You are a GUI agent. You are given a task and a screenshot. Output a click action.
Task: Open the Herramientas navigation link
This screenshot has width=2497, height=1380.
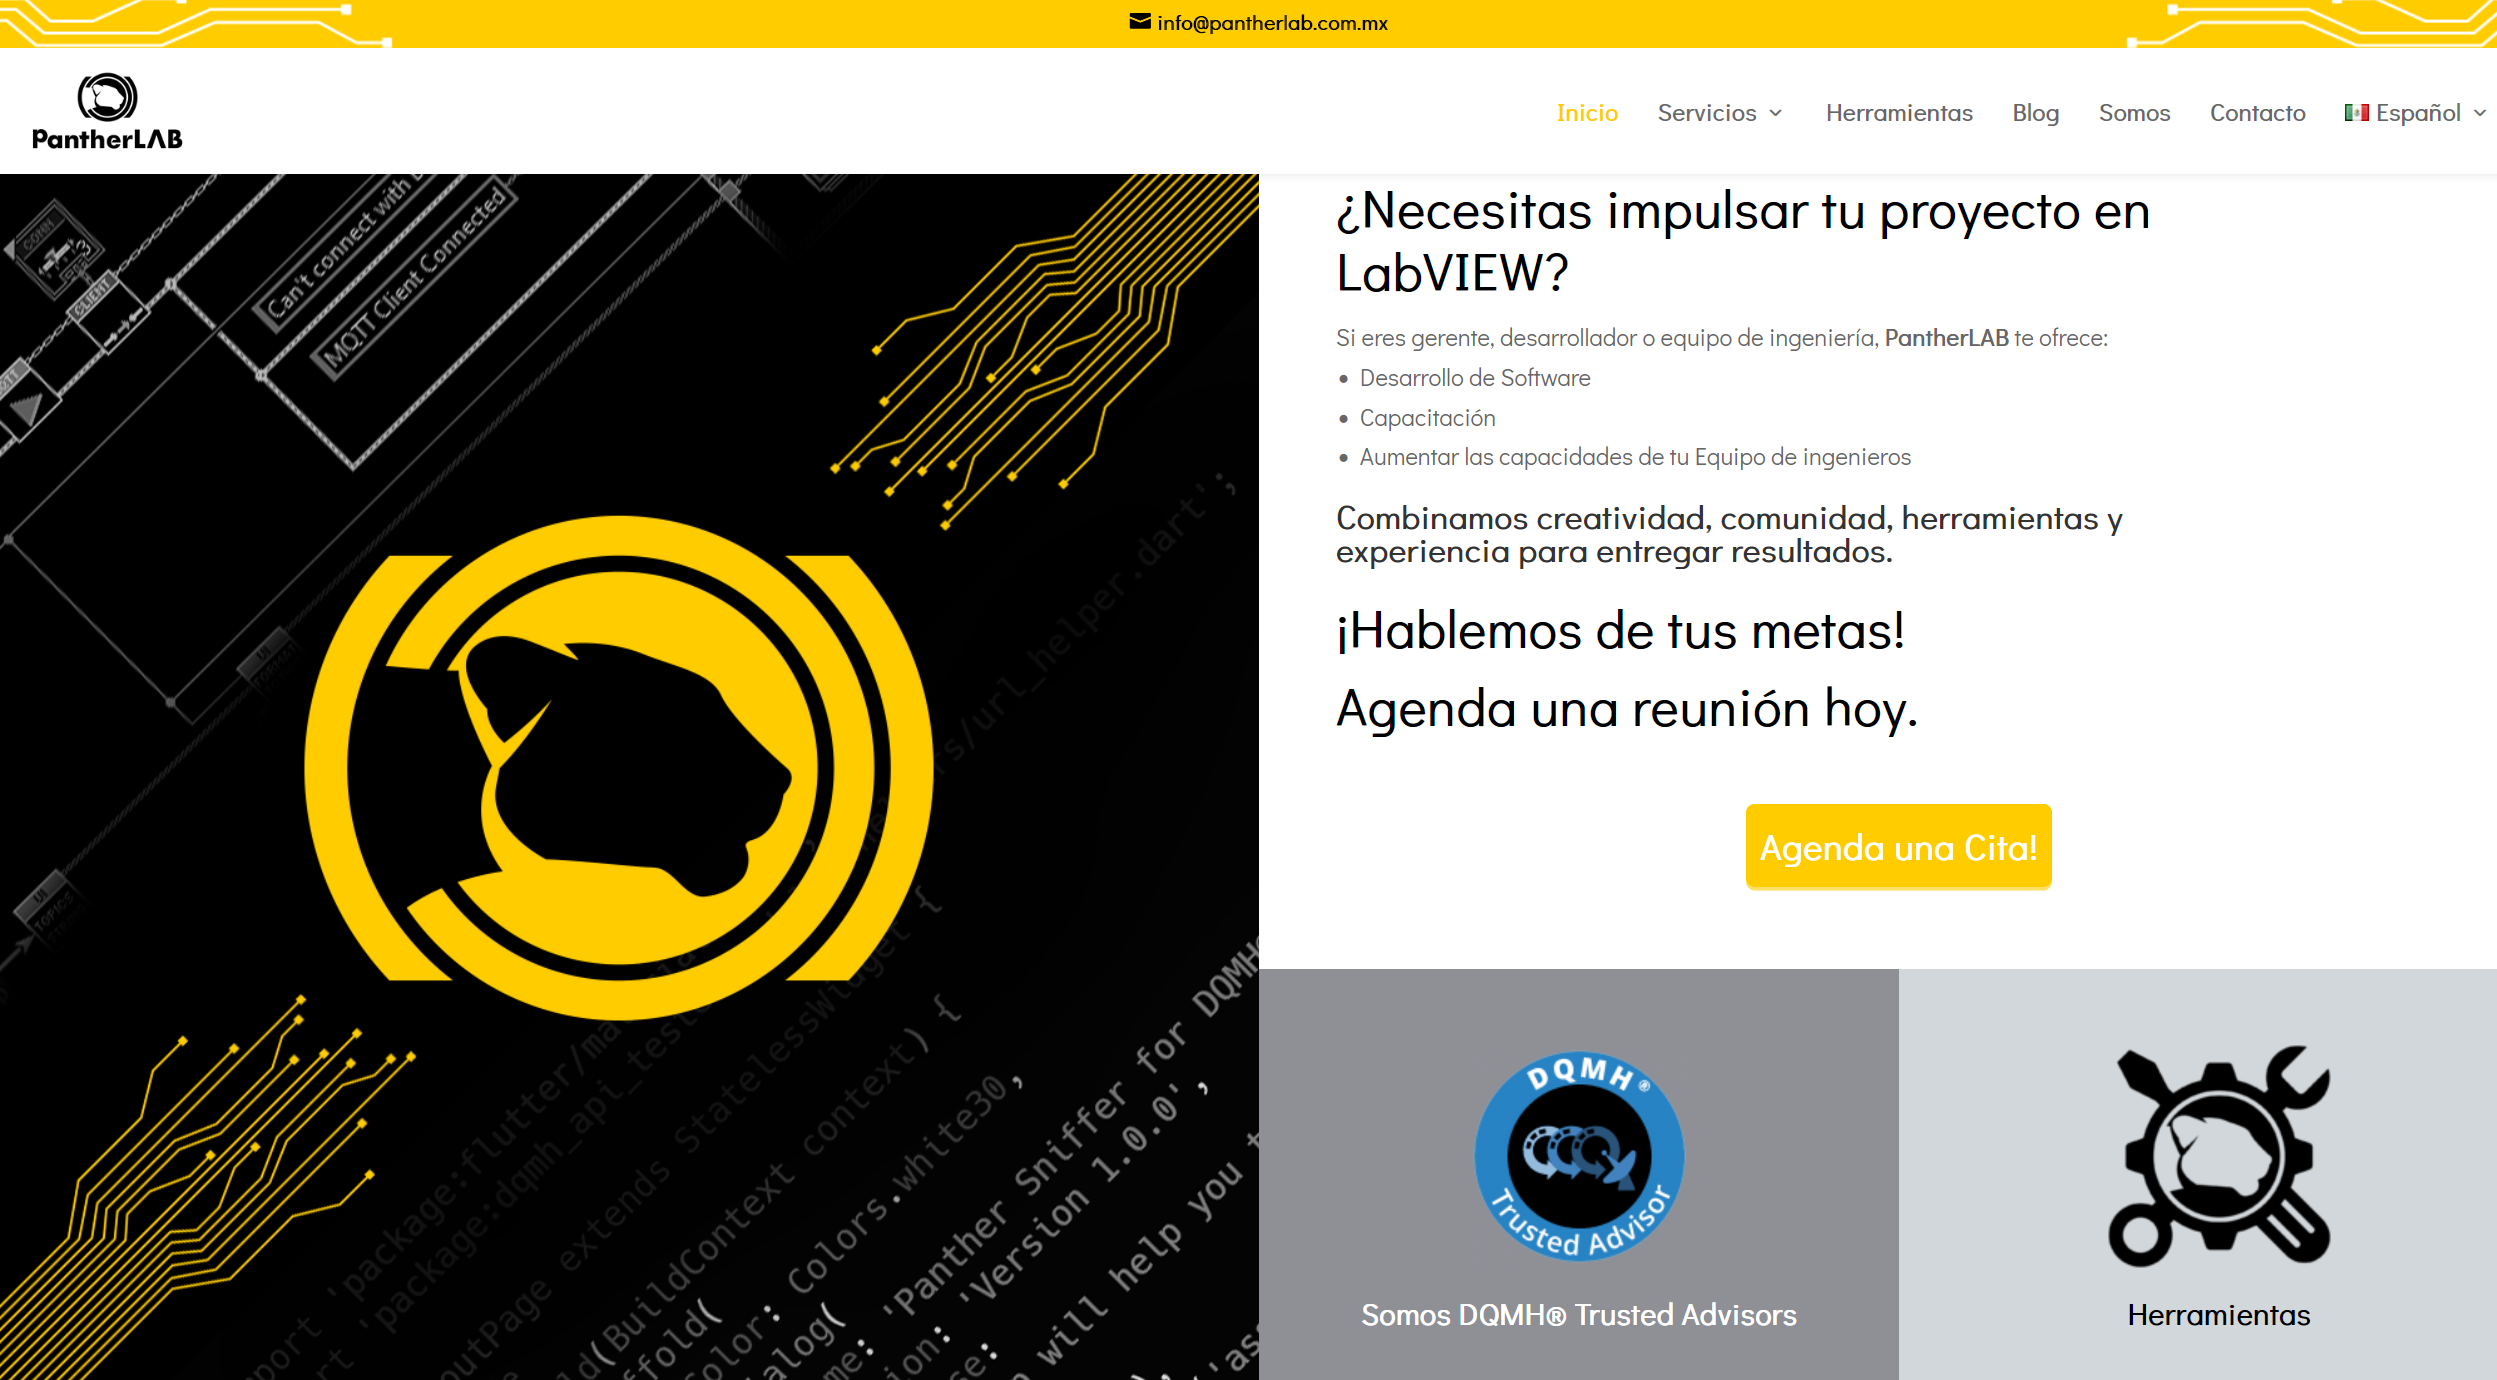1898,113
